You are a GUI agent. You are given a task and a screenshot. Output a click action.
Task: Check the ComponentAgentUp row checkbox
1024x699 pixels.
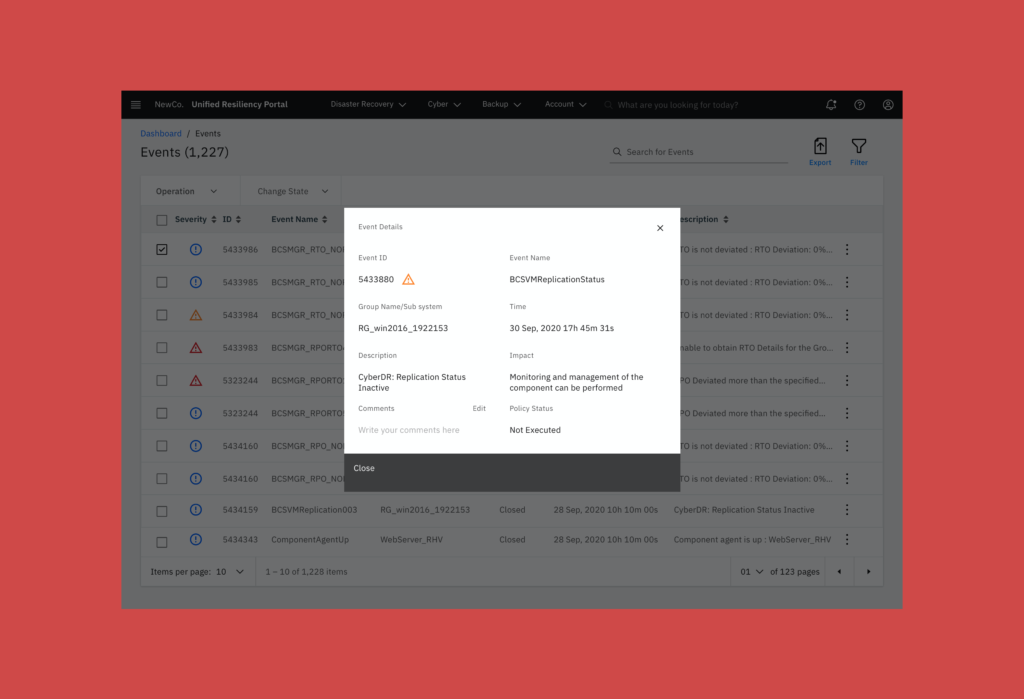pyautogui.click(x=162, y=542)
